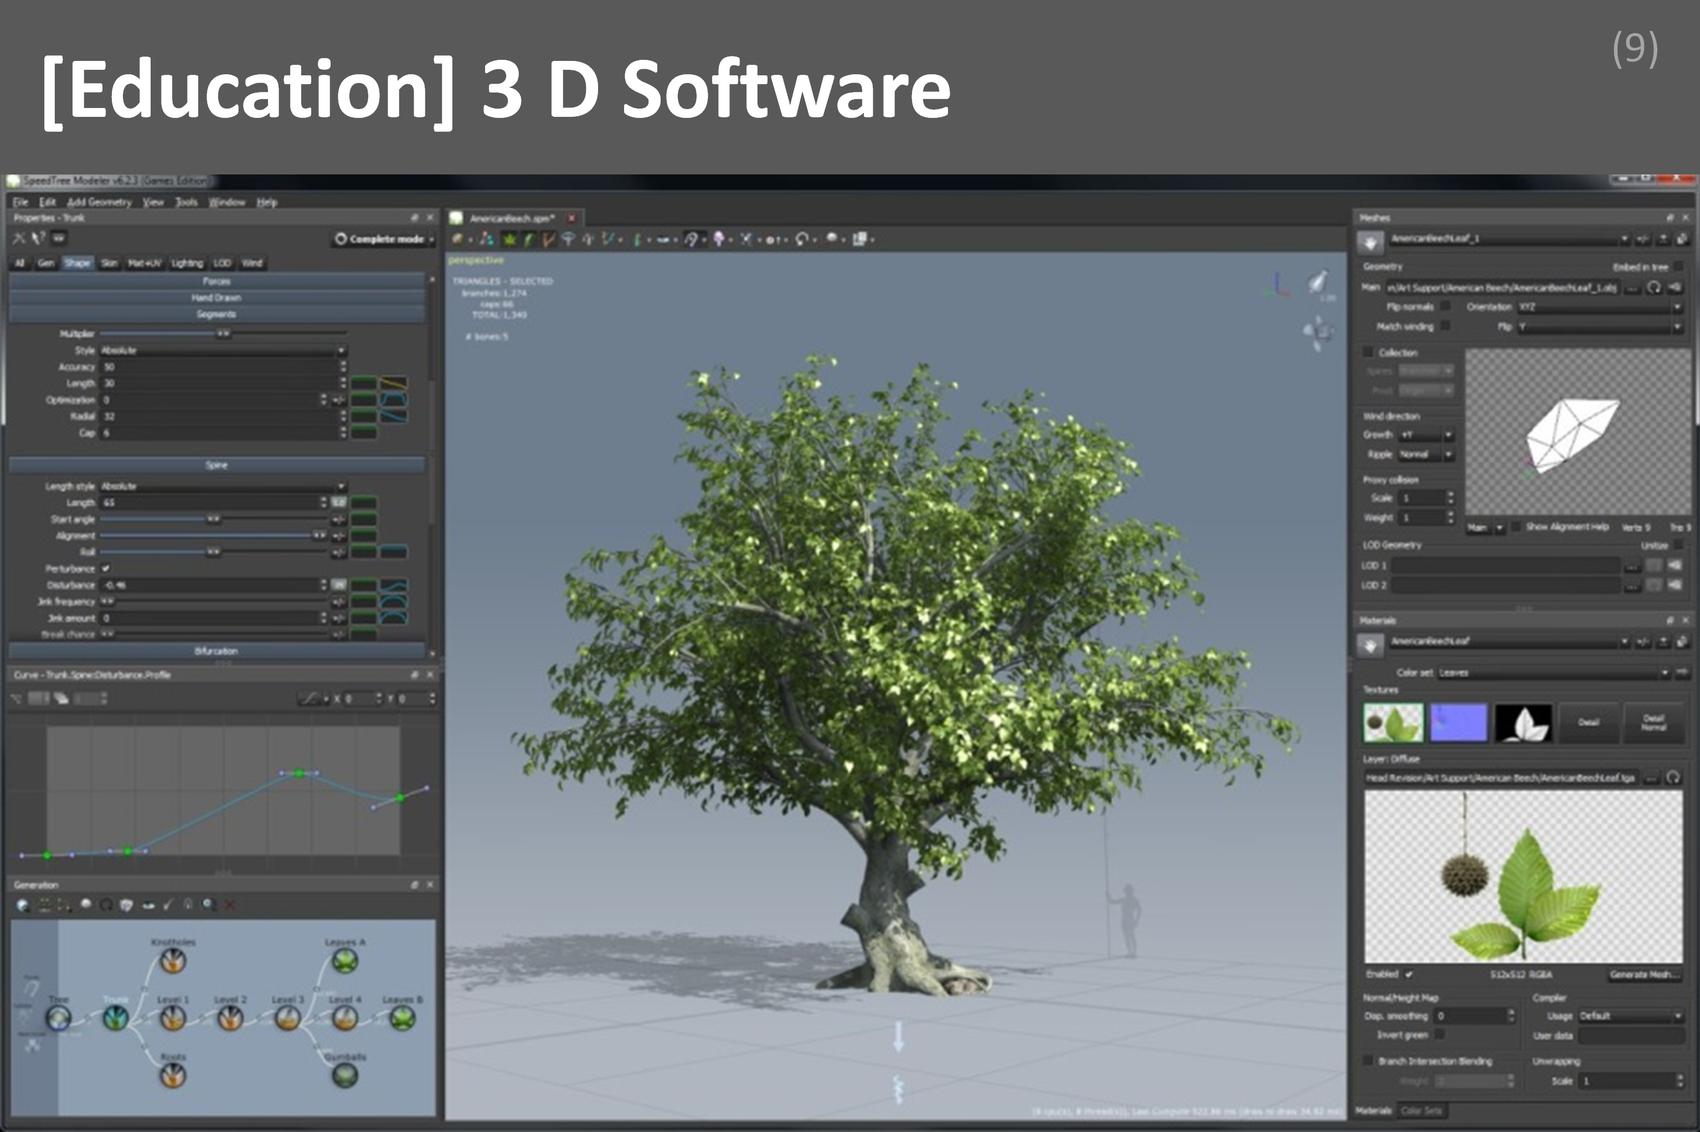Open the Orientation XYZ dropdown
The image size is (1700, 1132).
pos(1599,307)
